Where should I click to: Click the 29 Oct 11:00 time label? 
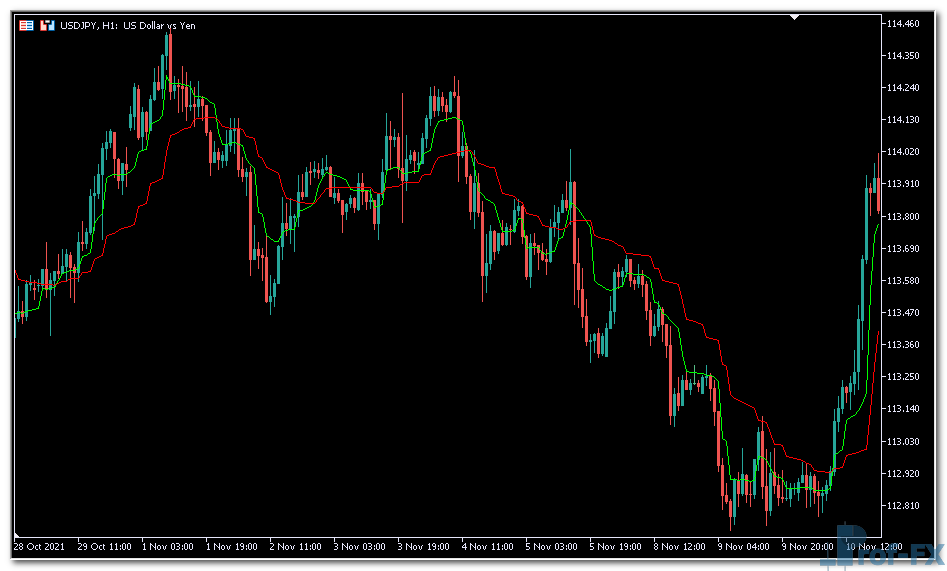point(104,546)
